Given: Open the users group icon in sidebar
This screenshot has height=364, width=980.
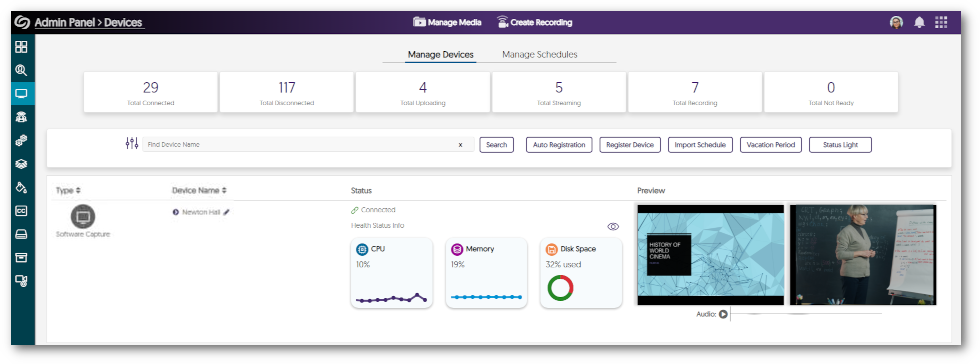Looking at the screenshot, I should pyautogui.click(x=21, y=117).
